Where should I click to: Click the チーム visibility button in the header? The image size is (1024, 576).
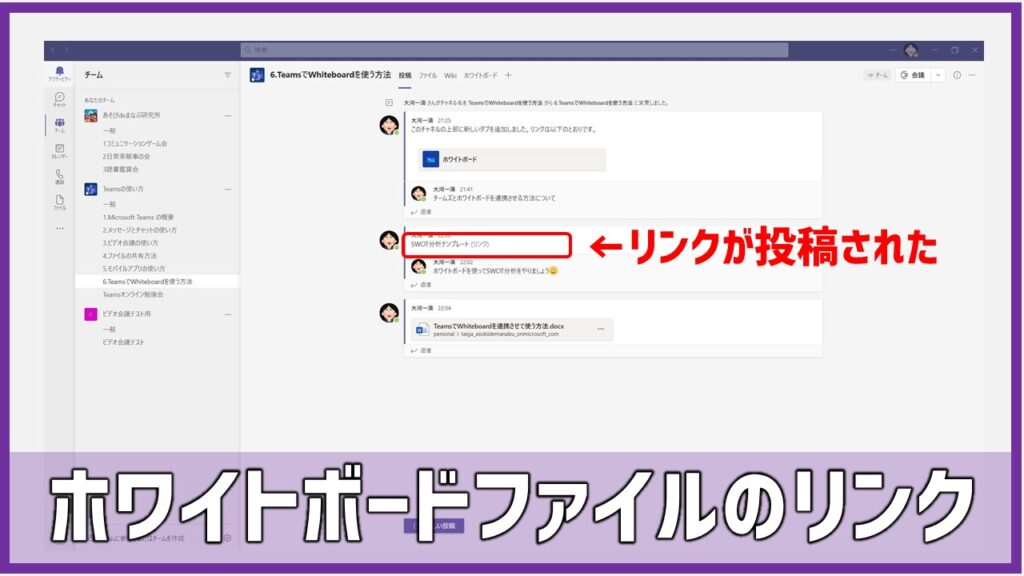click(877, 75)
